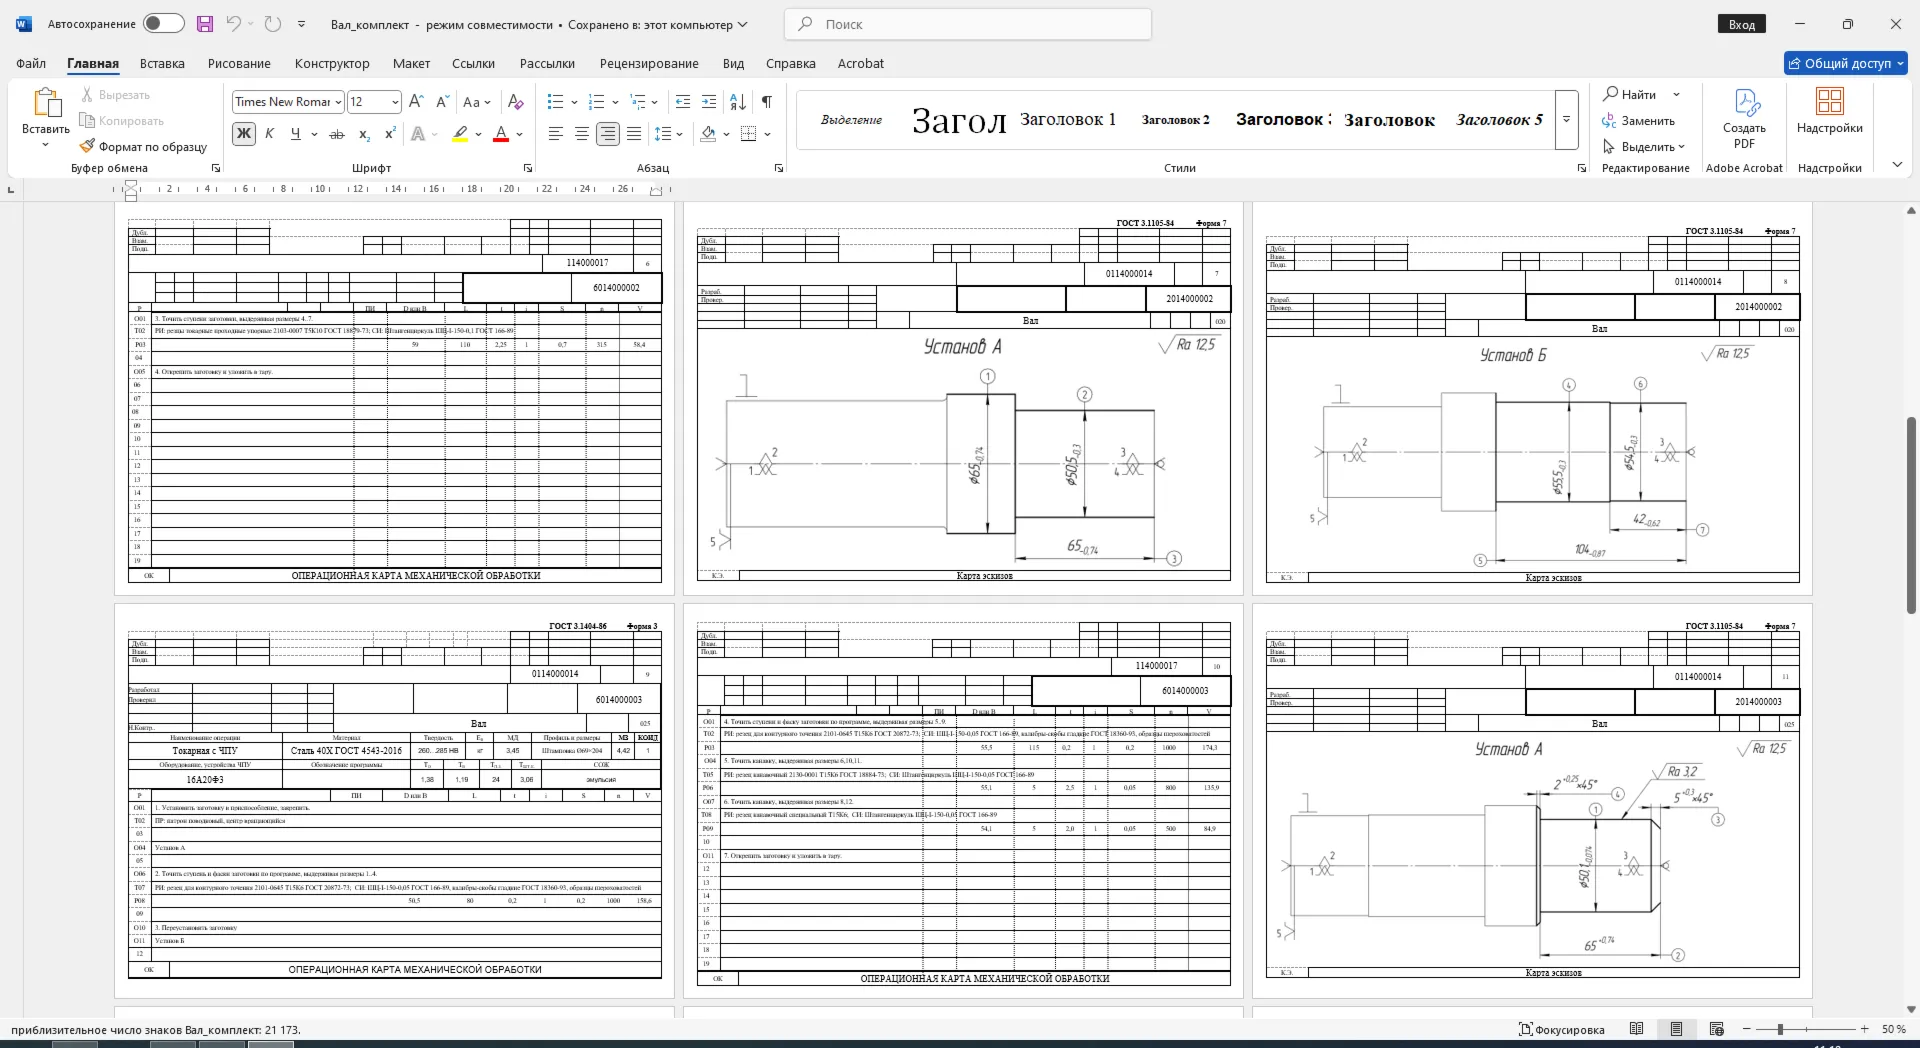This screenshot has height=1048, width=1920.
Task: Toggle right text alignment button
Action: [x=607, y=134]
